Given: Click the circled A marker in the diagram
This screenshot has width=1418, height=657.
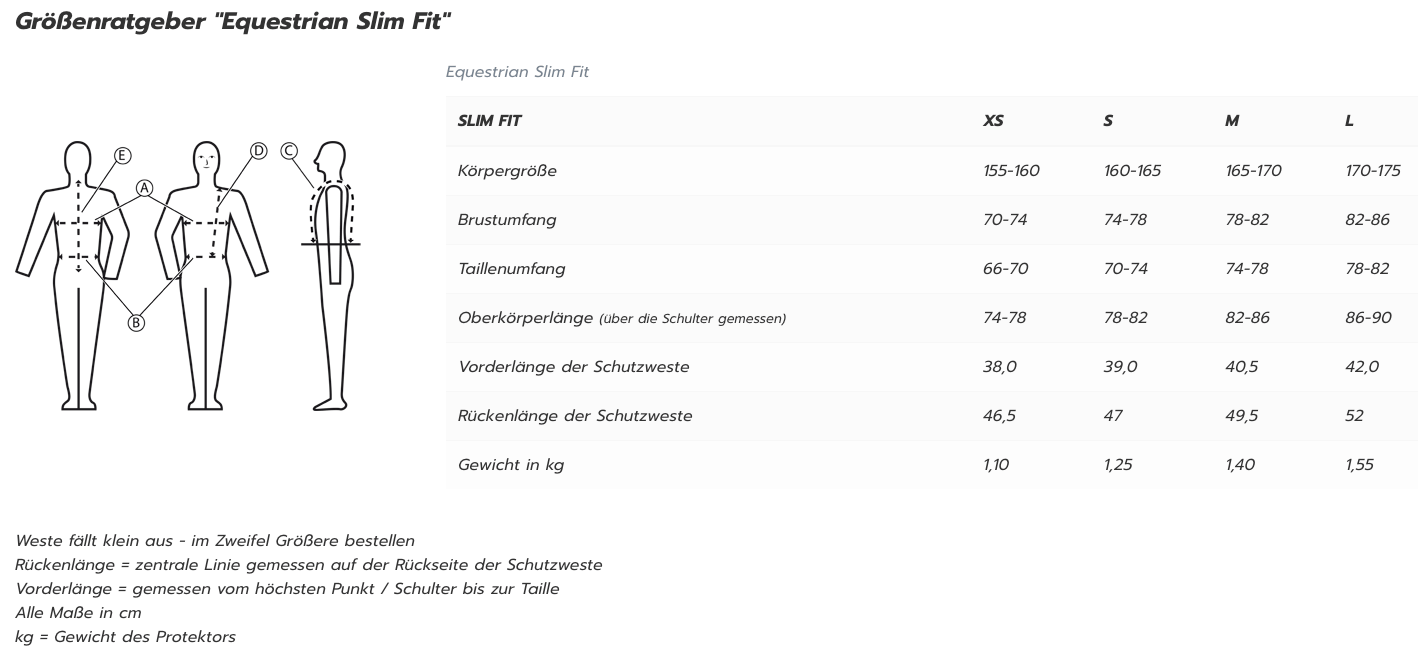Looking at the screenshot, I should coord(144,188).
